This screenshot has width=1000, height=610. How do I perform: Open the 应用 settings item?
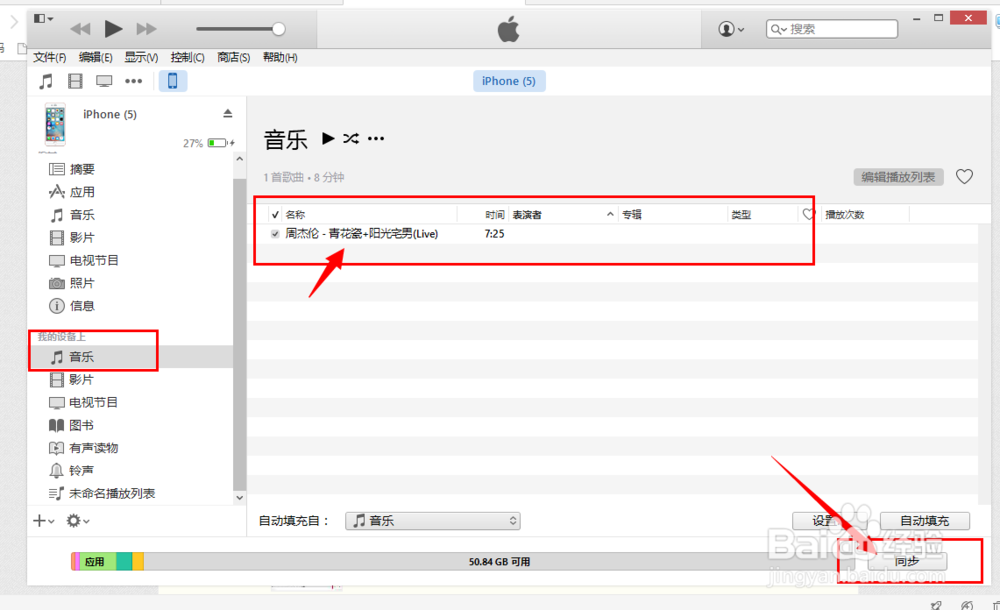click(71, 192)
